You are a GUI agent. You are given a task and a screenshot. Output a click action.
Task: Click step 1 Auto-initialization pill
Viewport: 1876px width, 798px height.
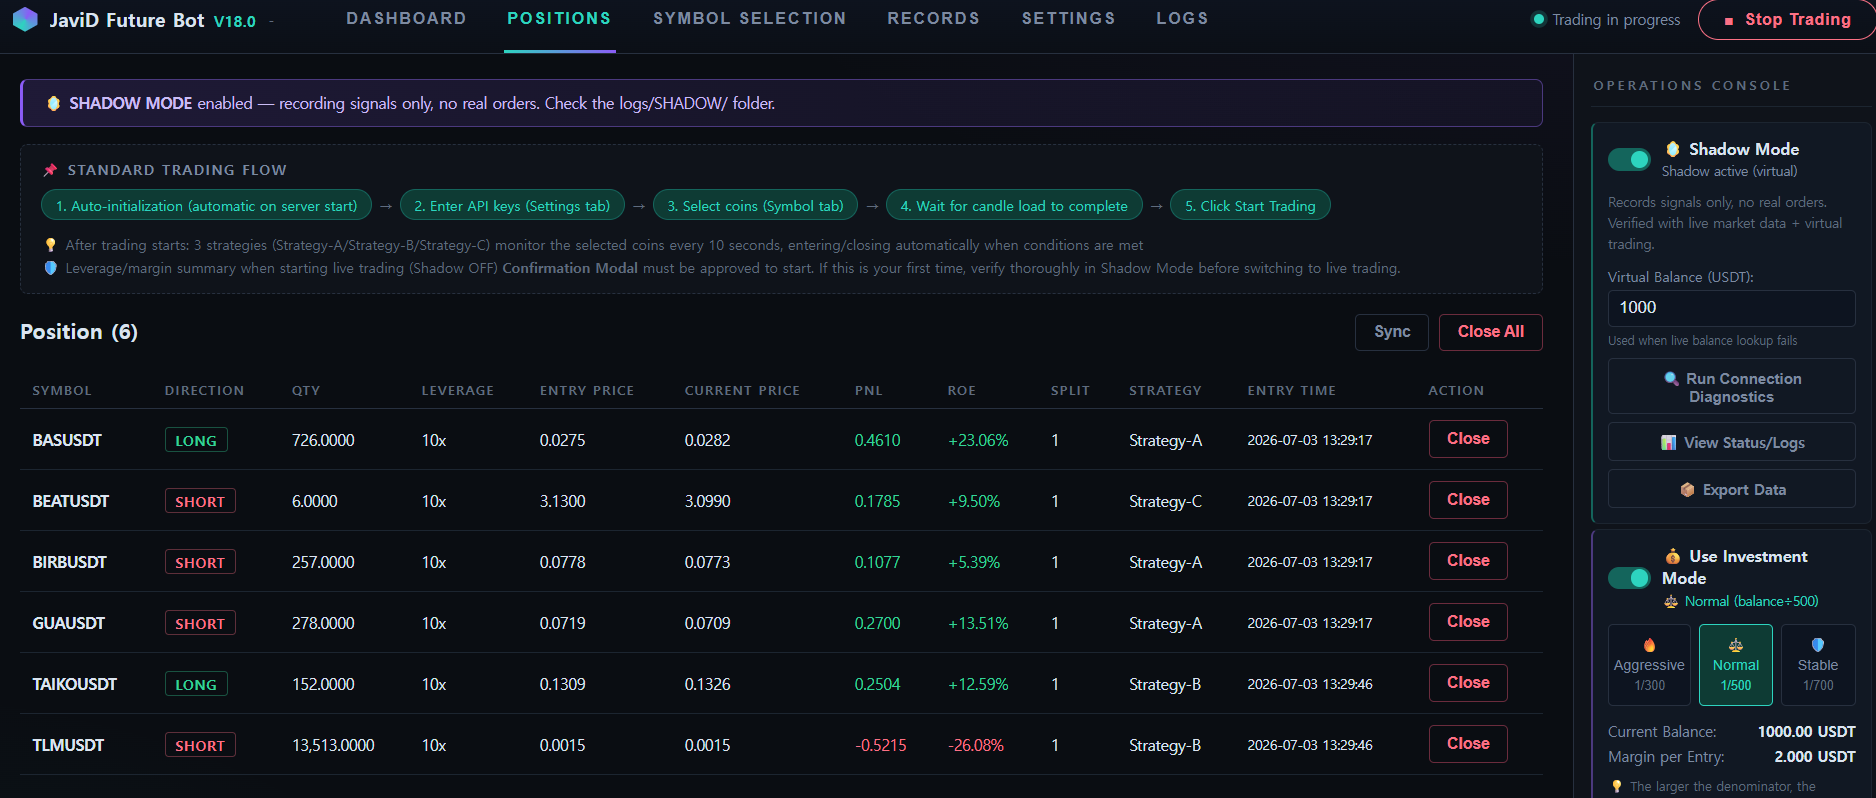click(206, 205)
